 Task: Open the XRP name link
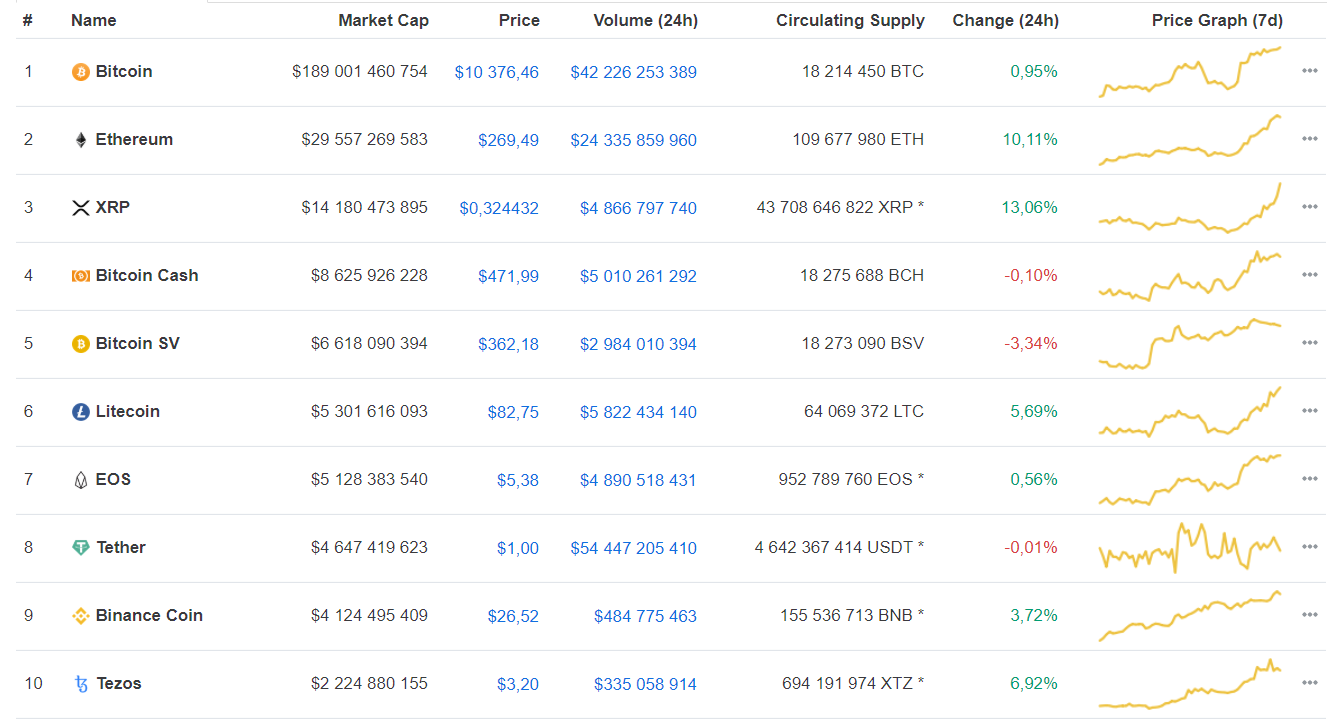click(113, 208)
